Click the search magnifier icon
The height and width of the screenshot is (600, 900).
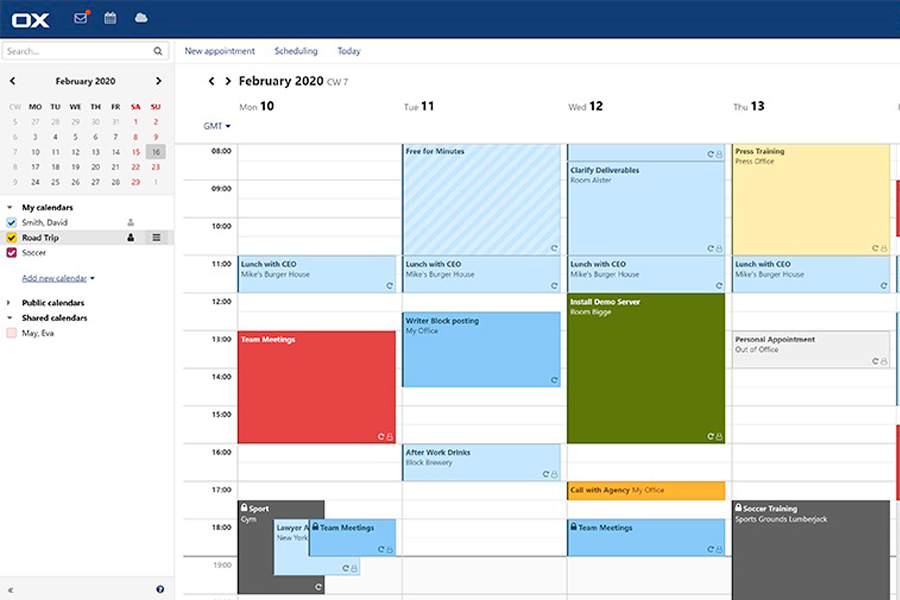click(x=158, y=51)
